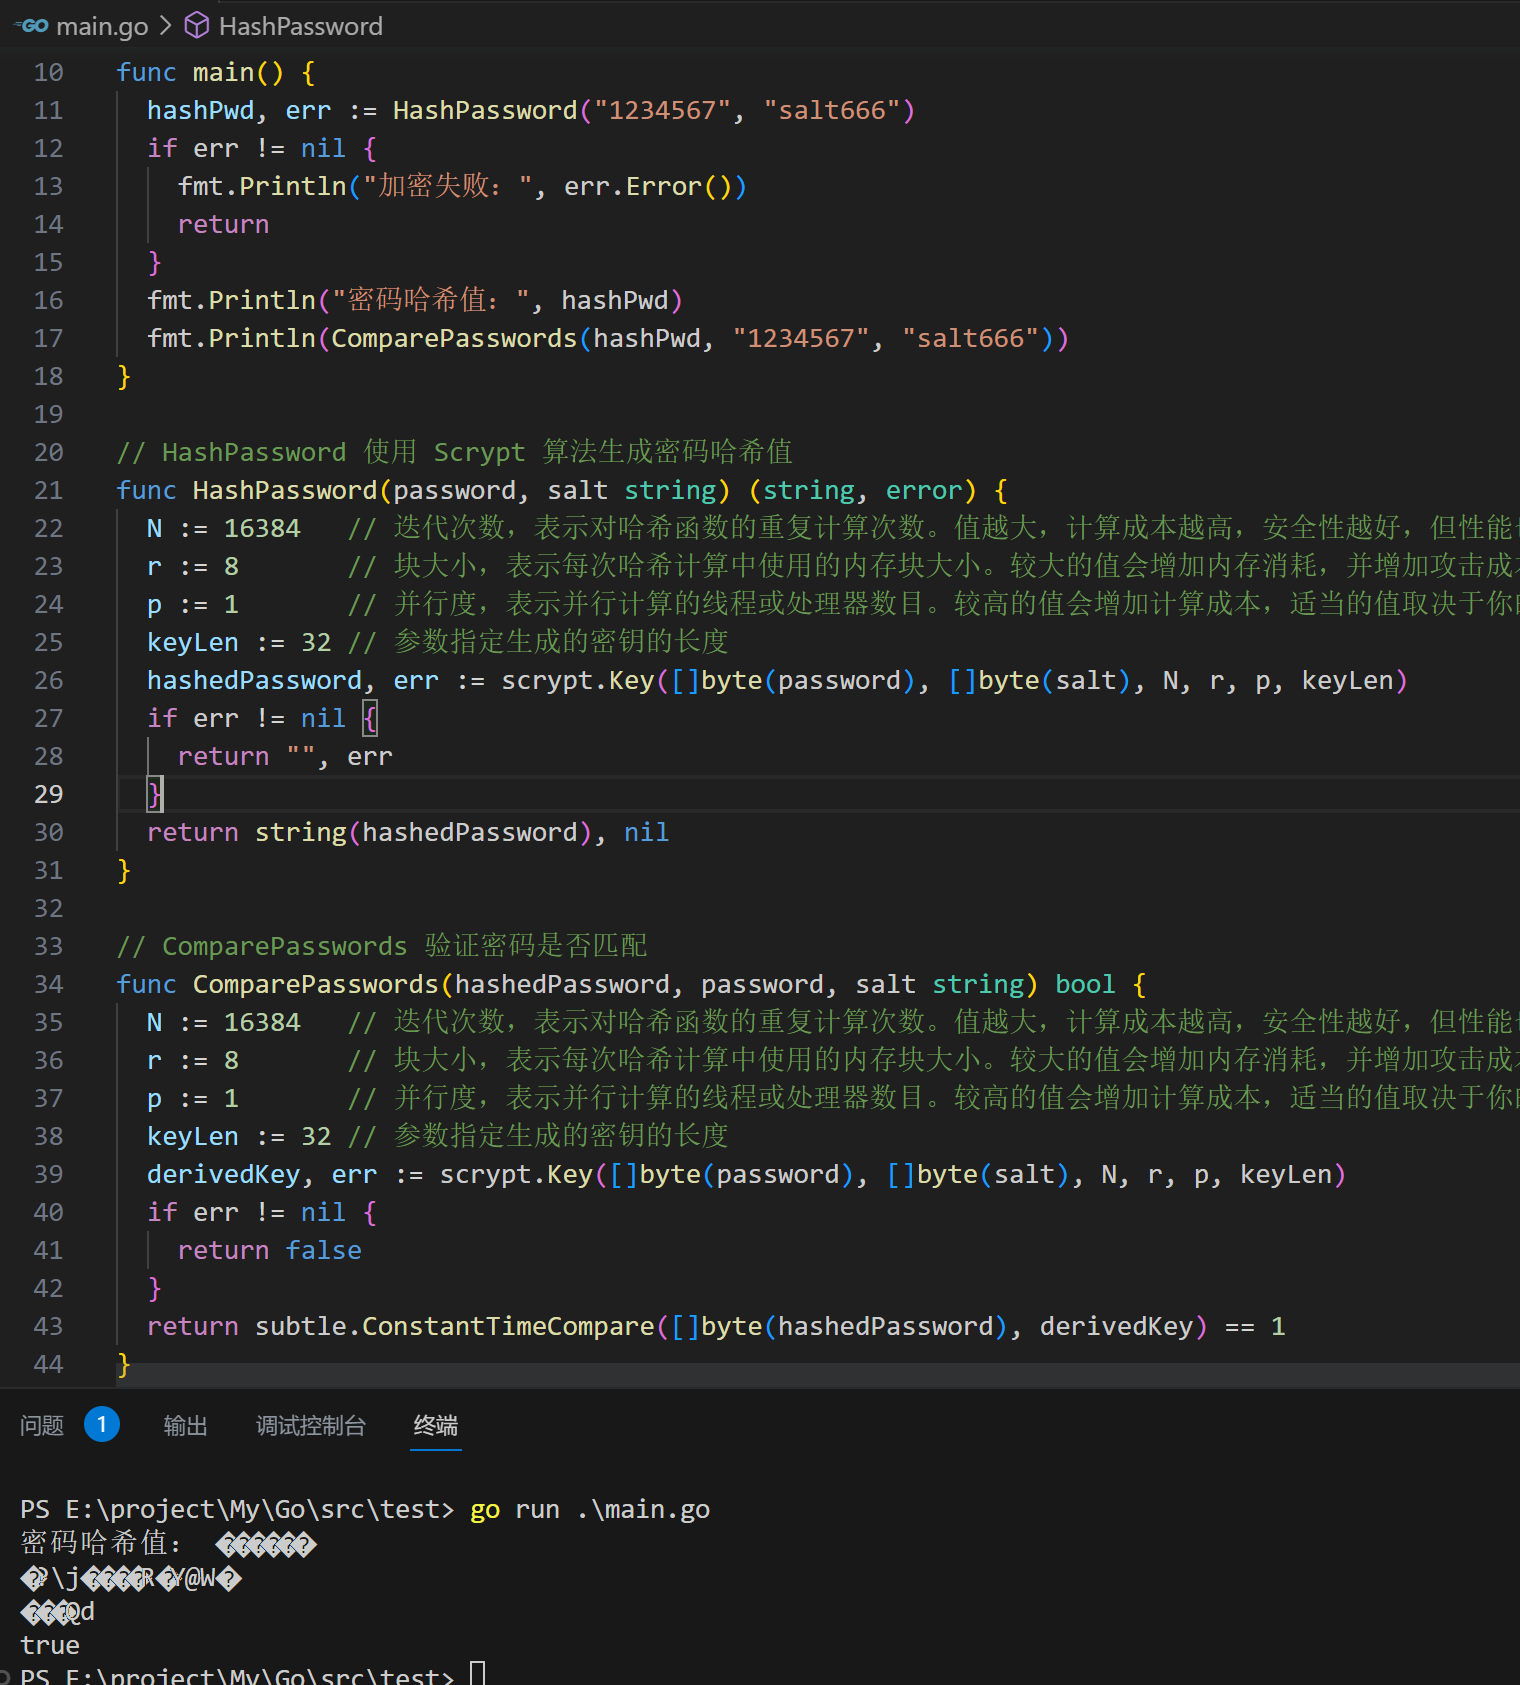Click N := 16384 on line 35
This screenshot has height=1685, width=1520.
(223, 1022)
